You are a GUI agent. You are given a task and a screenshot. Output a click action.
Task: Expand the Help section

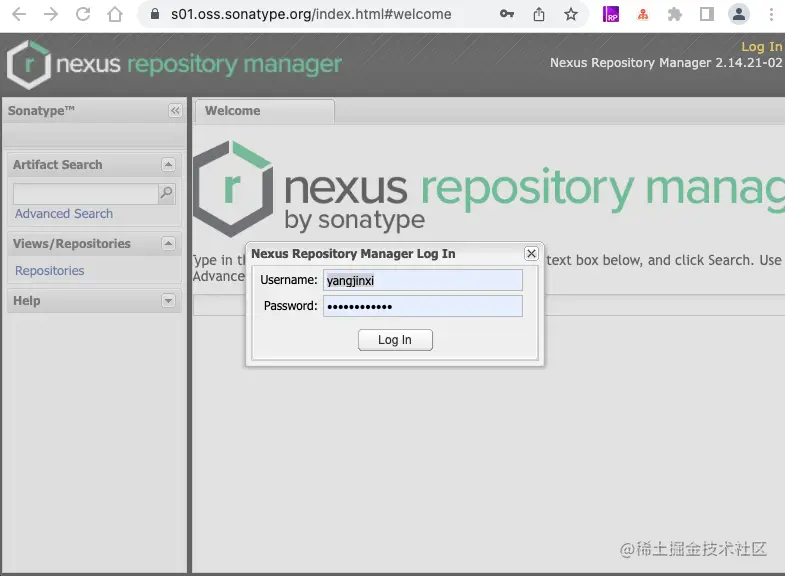[168, 301]
